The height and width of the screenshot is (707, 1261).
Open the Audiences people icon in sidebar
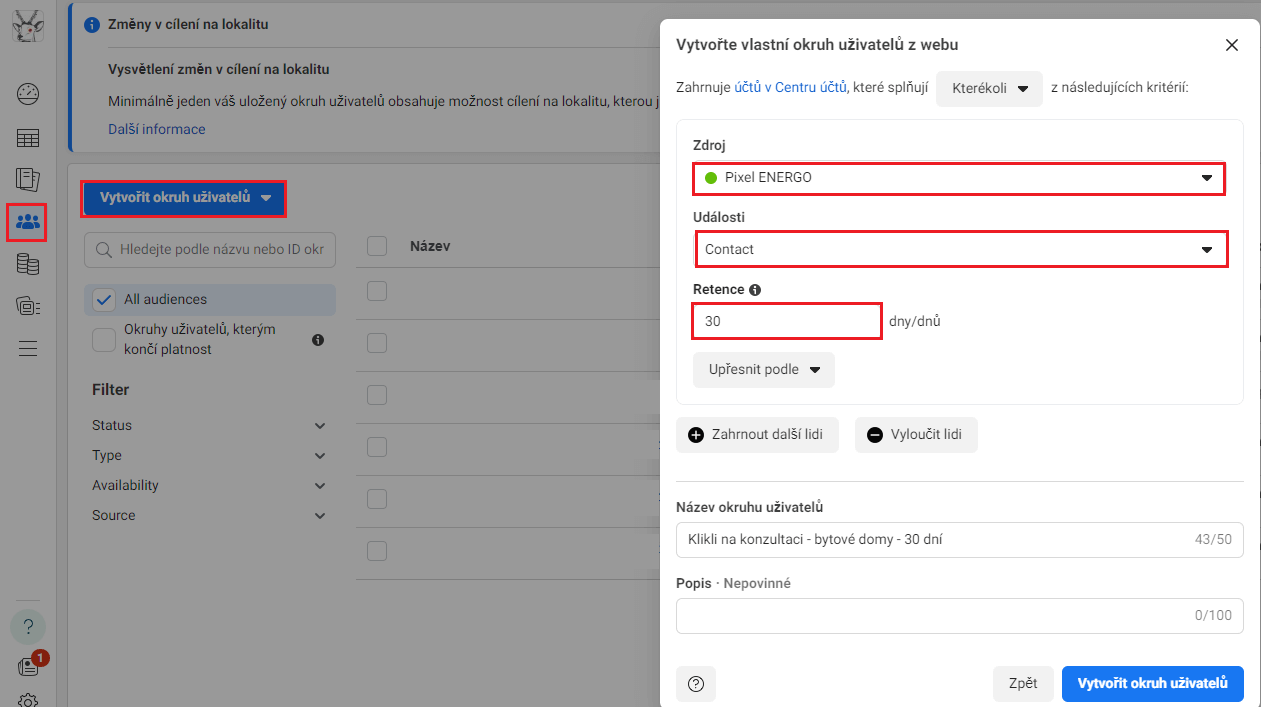(x=27, y=222)
